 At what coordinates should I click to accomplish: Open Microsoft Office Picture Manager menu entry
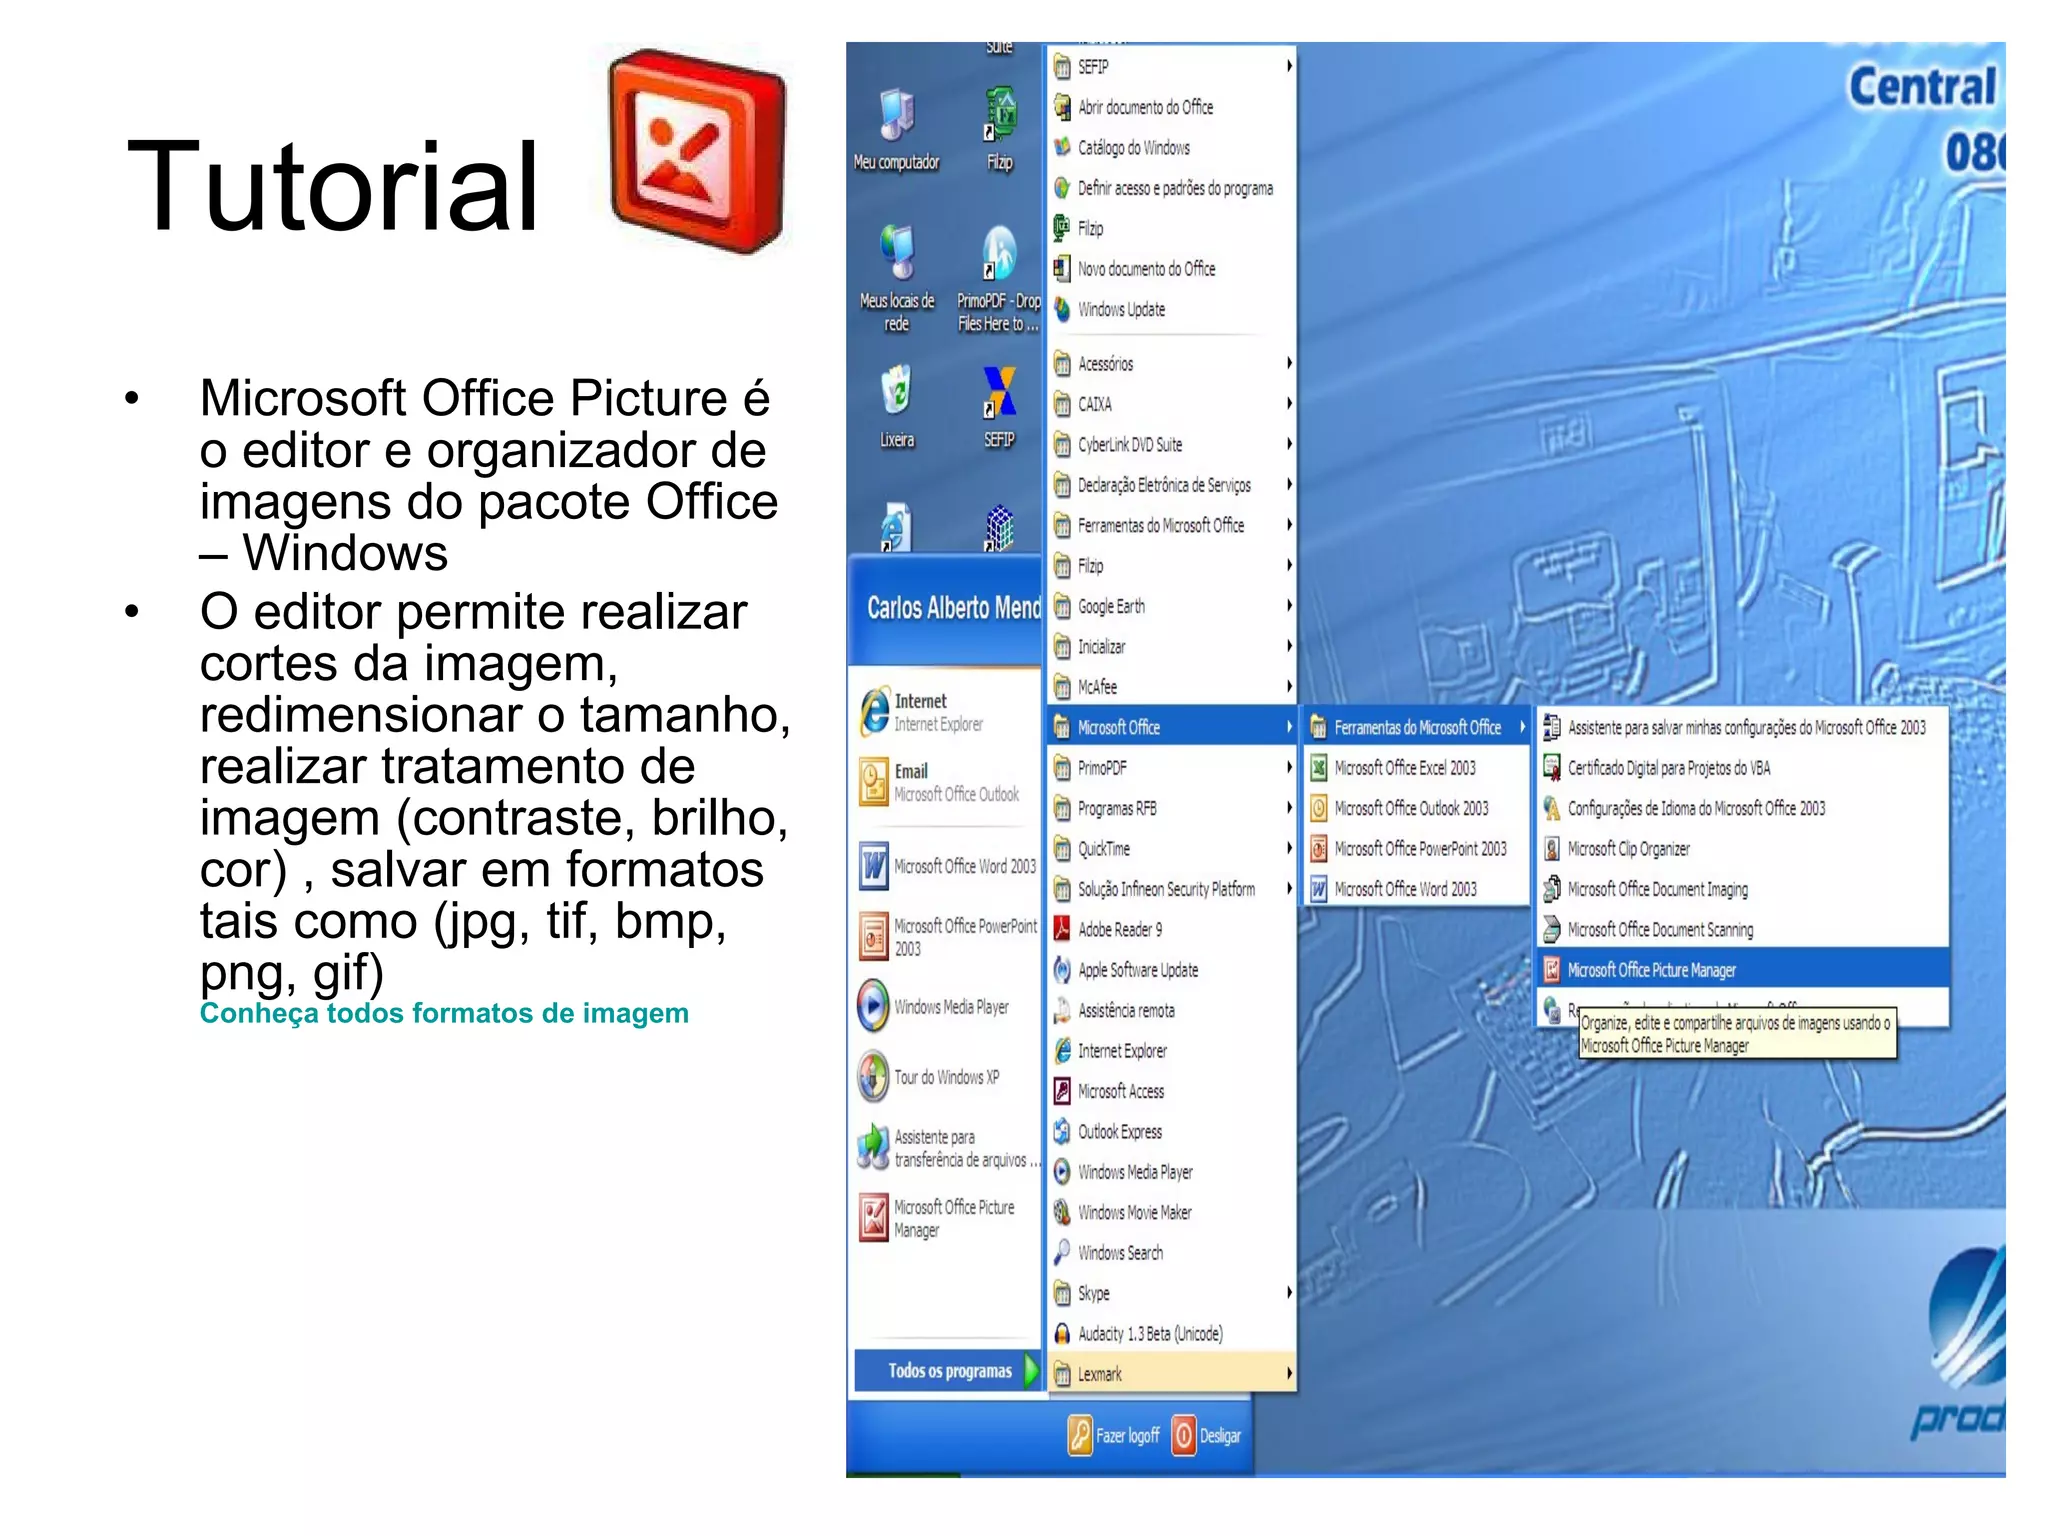point(1650,969)
